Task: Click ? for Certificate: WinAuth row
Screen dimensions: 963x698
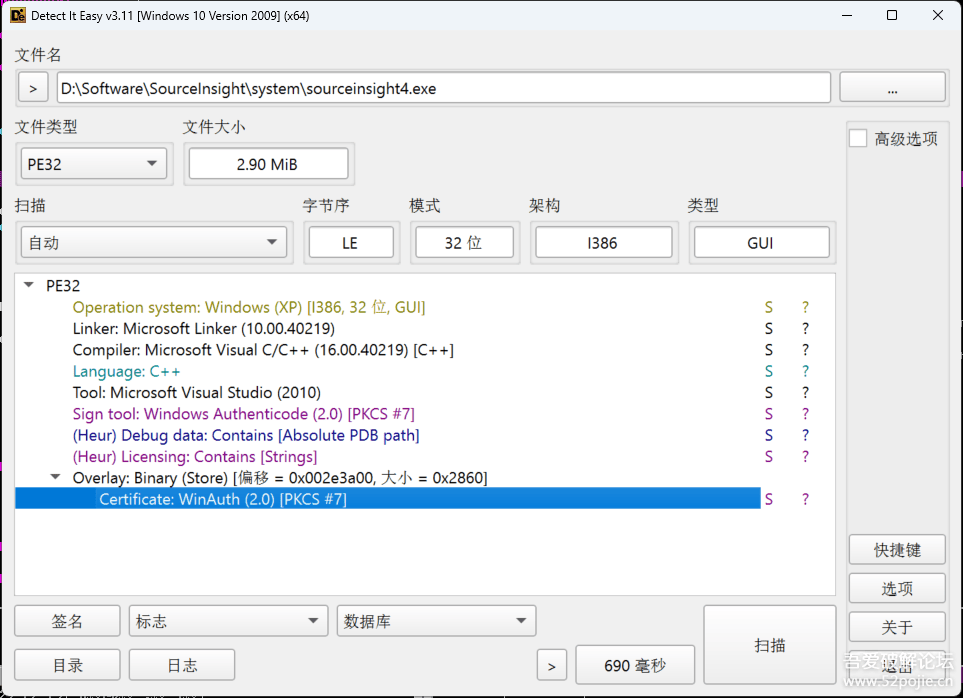Action: pos(805,499)
